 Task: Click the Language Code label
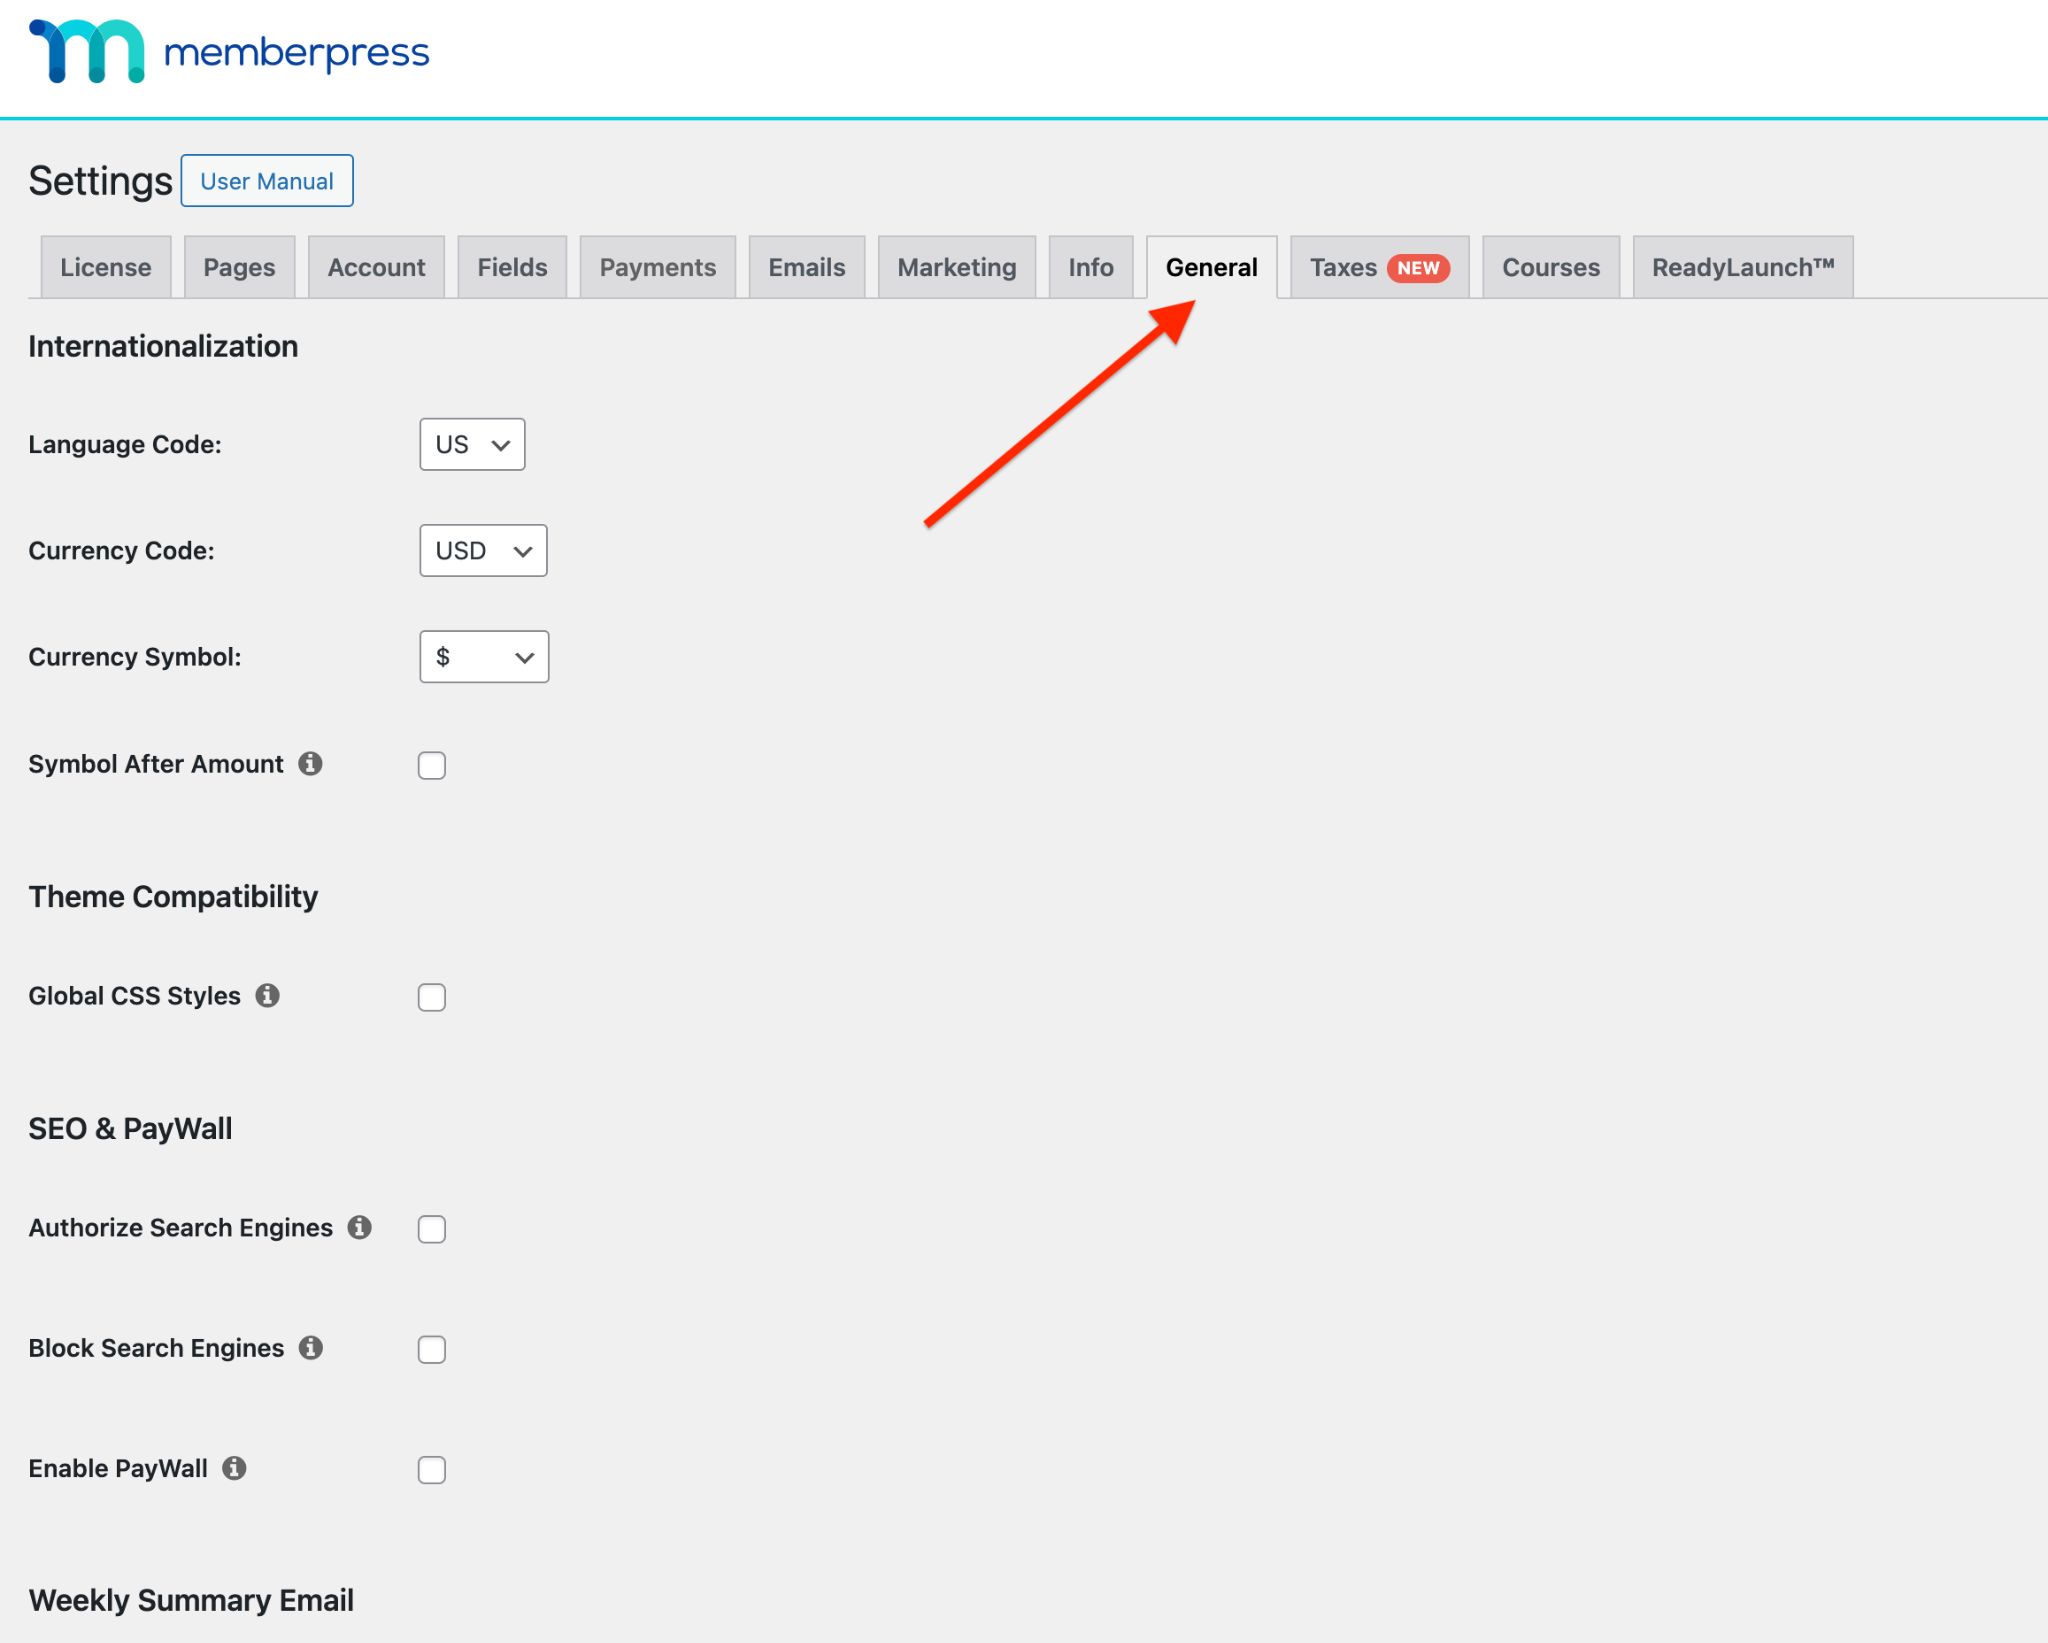click(x=125, y=445)
